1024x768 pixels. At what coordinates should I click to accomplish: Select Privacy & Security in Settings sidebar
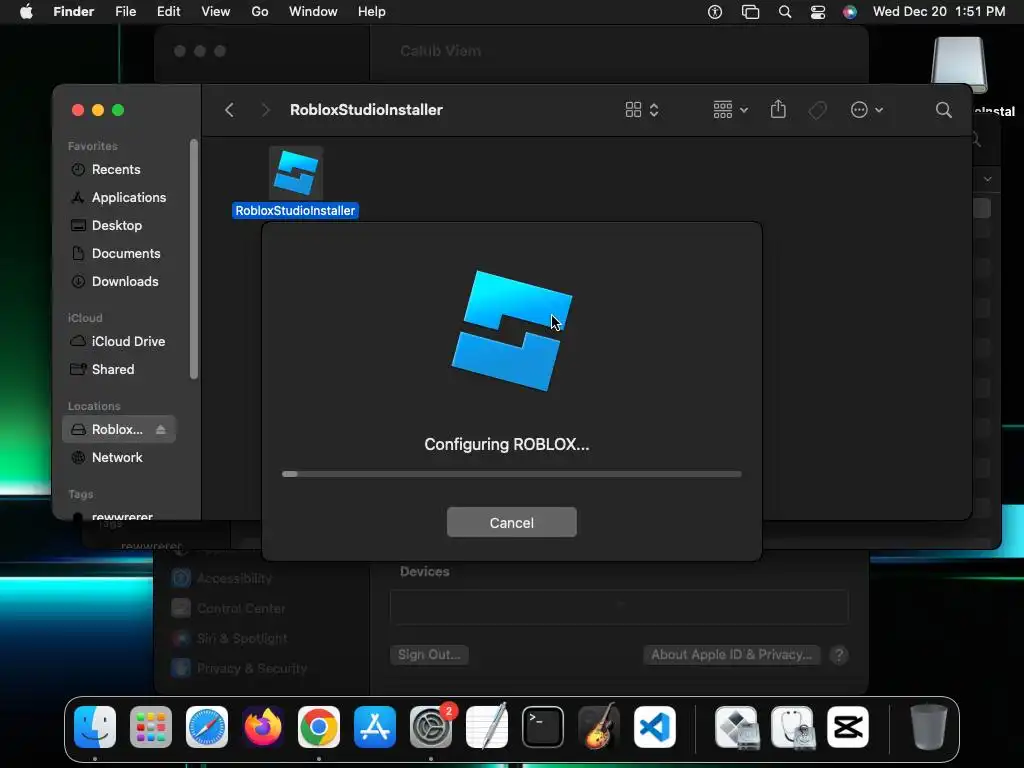click(x=239, y=668)
